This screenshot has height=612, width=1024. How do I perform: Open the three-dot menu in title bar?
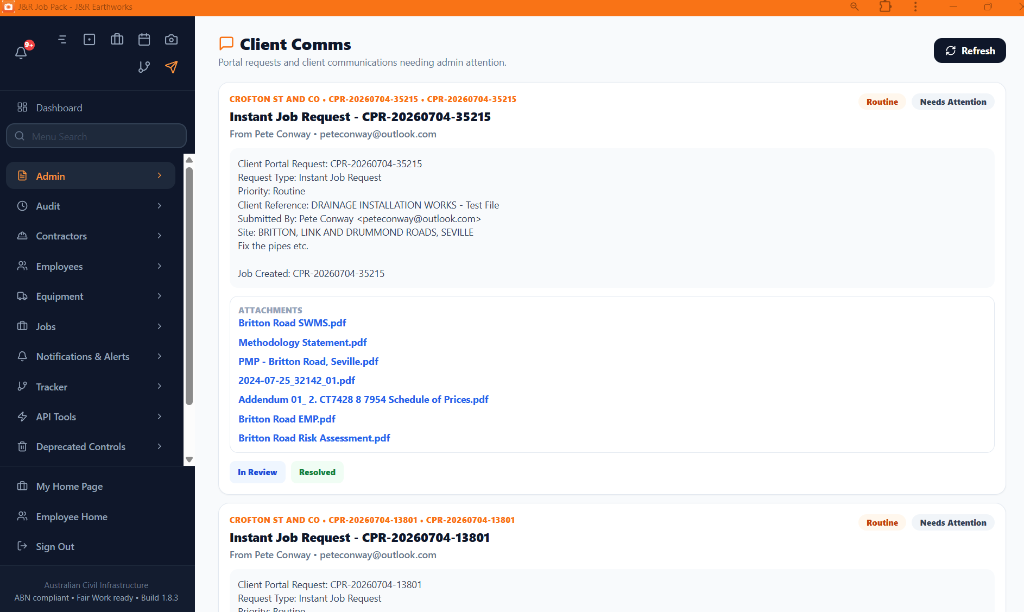915,7
